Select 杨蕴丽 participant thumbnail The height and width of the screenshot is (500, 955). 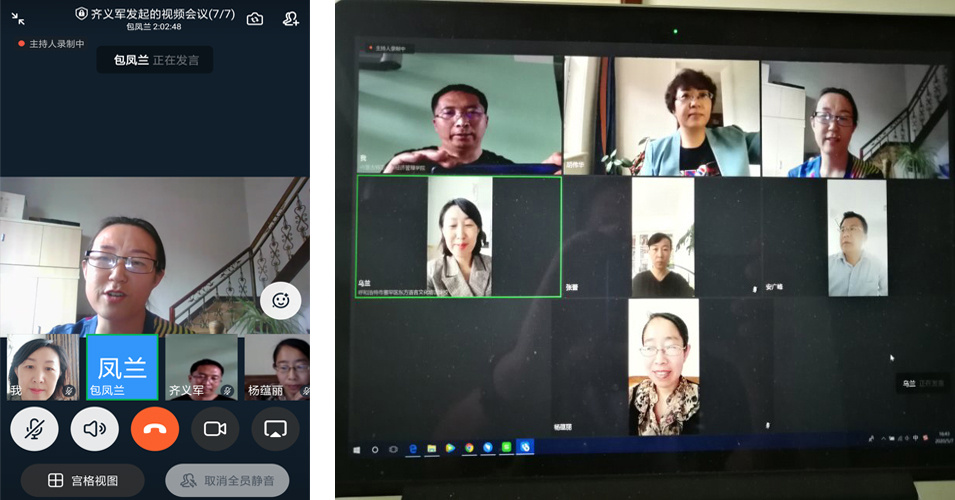(277, 367)
